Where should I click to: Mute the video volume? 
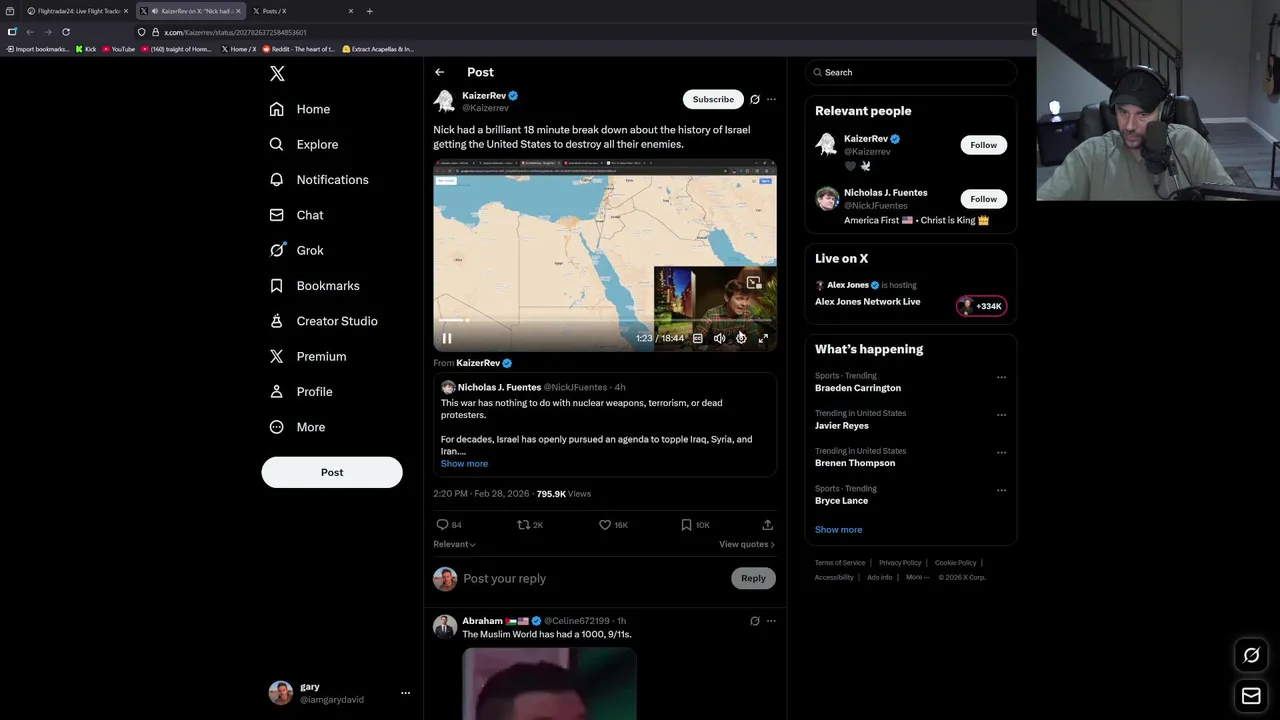(719, 338)
